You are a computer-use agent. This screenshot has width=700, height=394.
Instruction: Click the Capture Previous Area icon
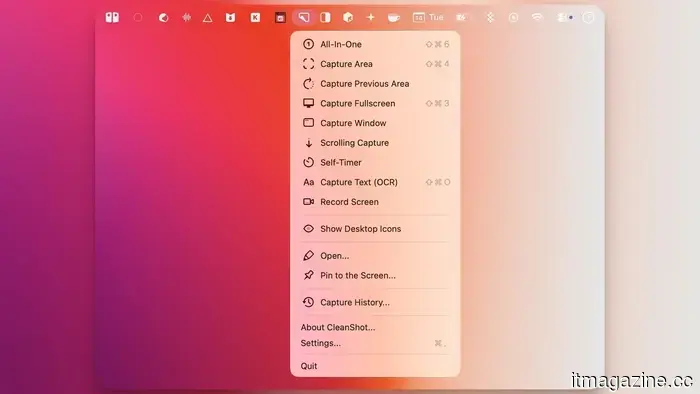point(308,83)
